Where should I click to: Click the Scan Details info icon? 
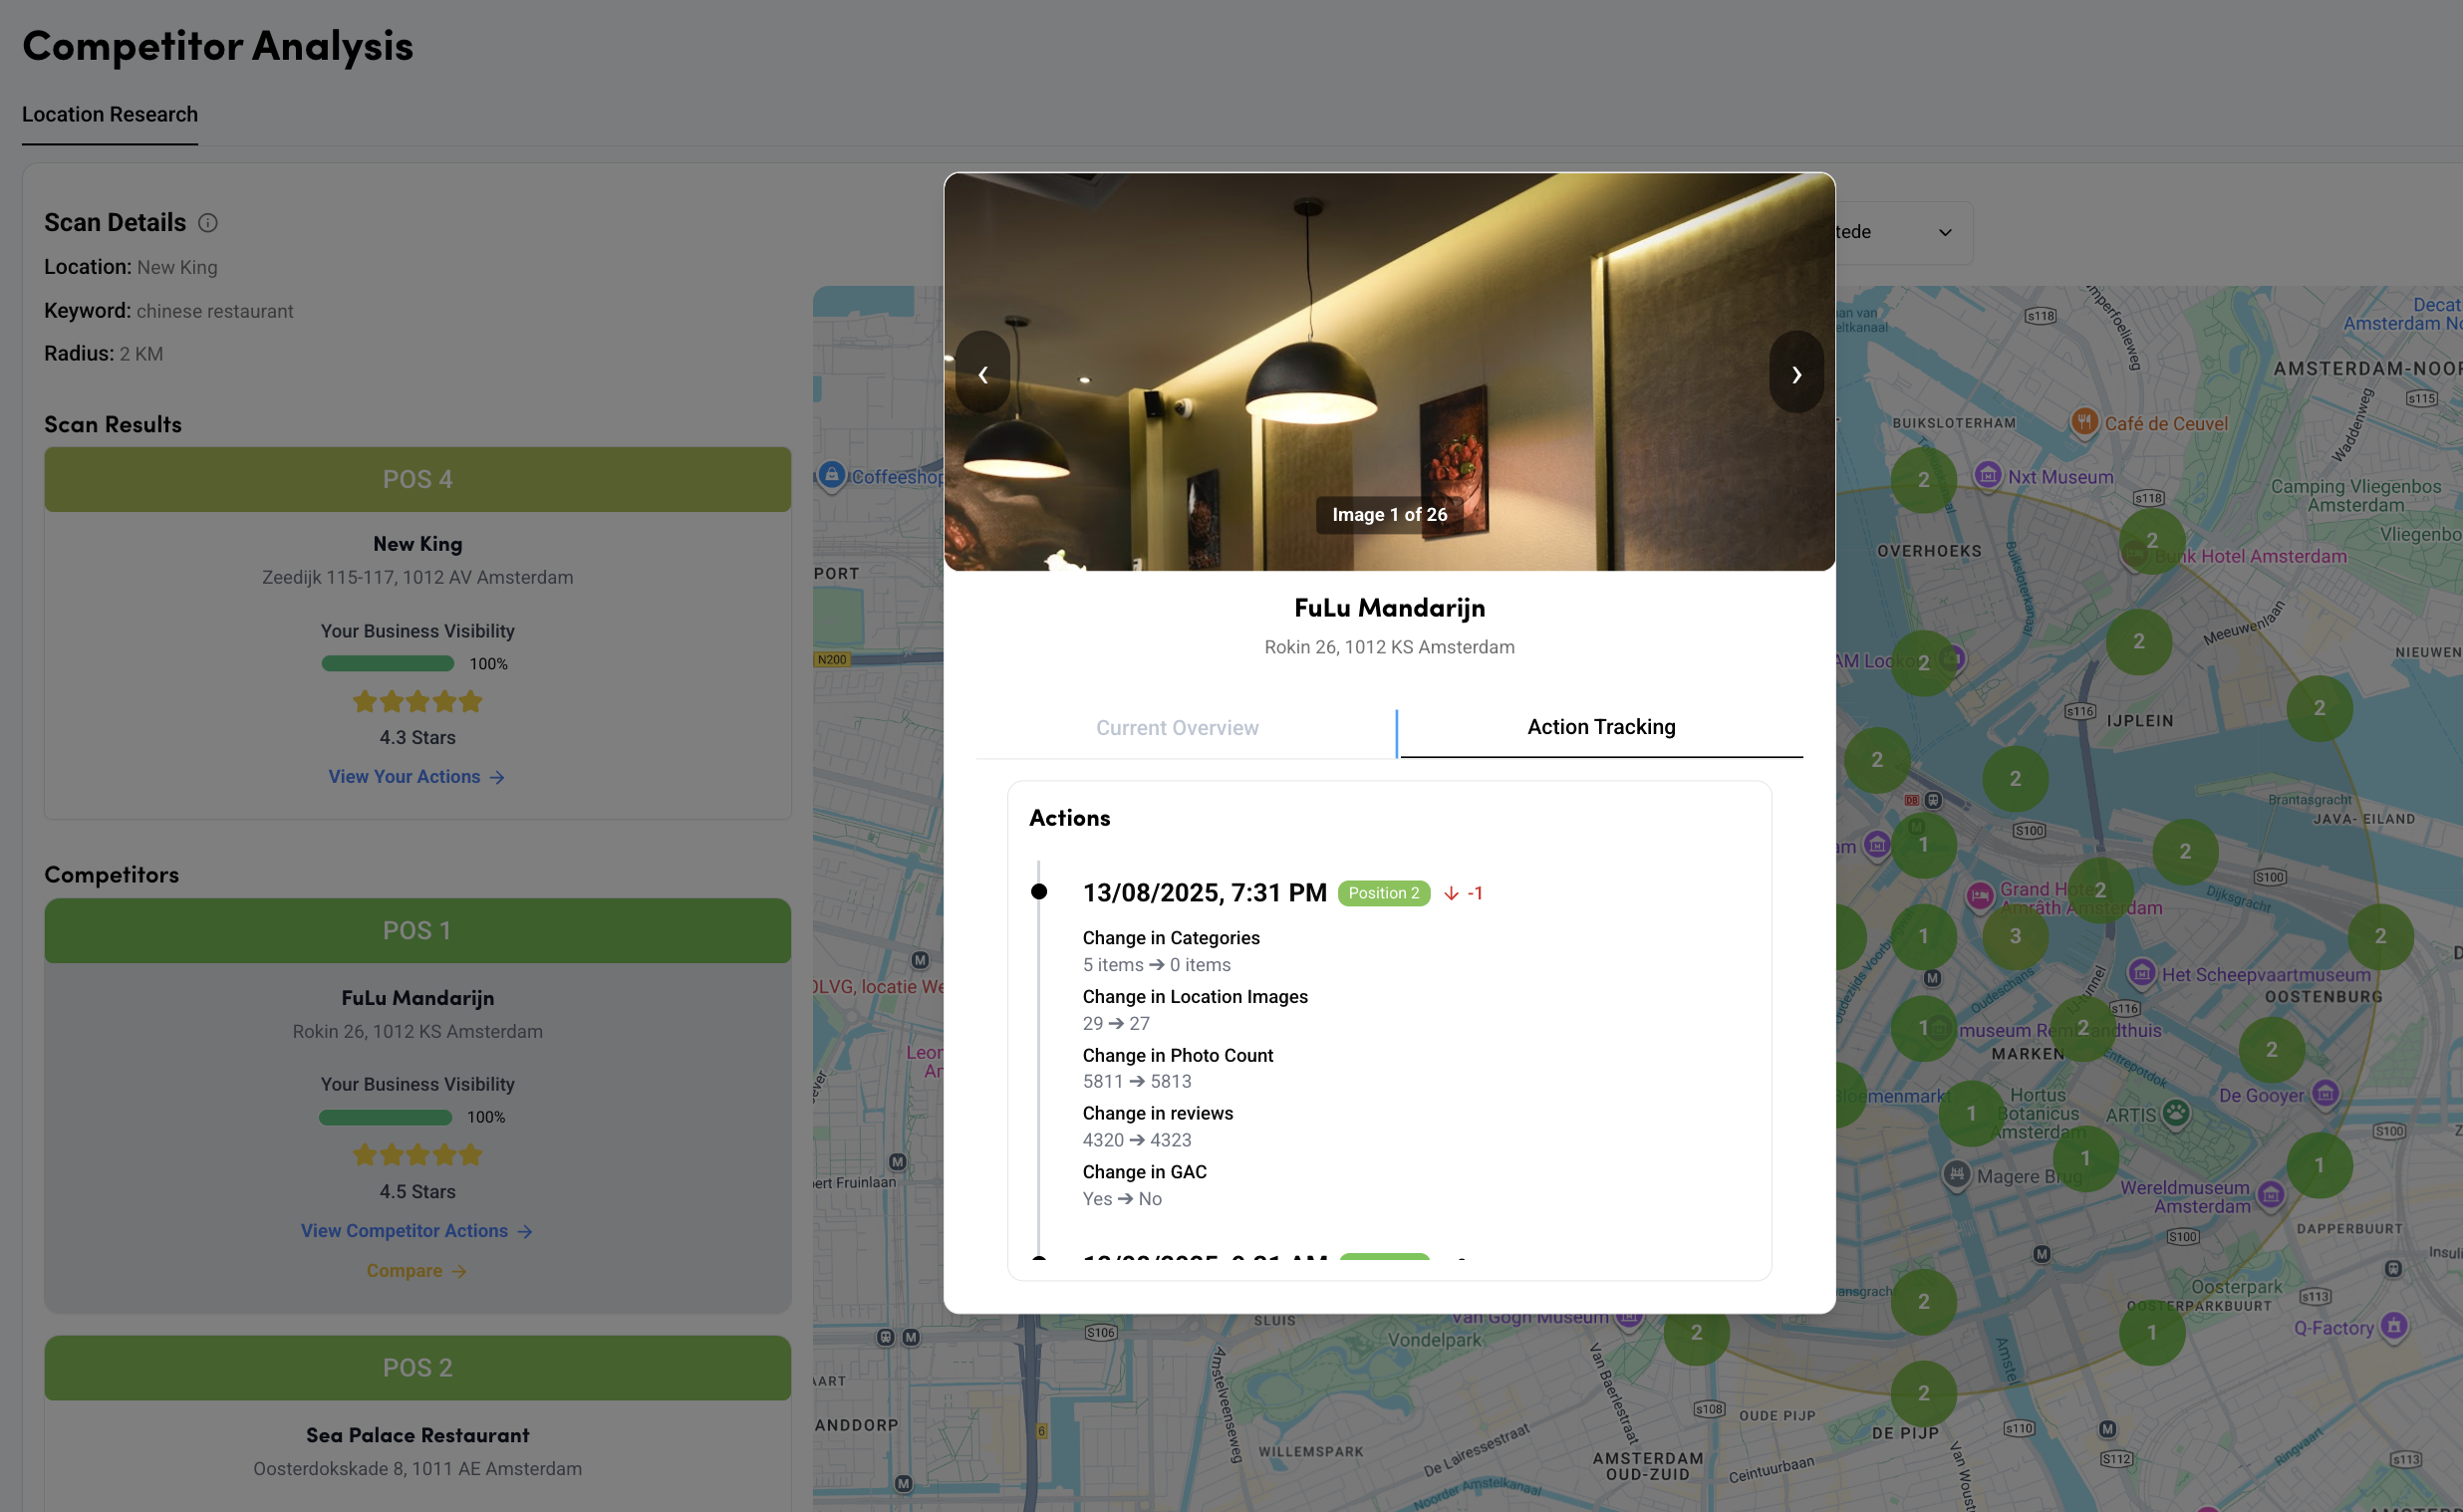click(208, 222)
